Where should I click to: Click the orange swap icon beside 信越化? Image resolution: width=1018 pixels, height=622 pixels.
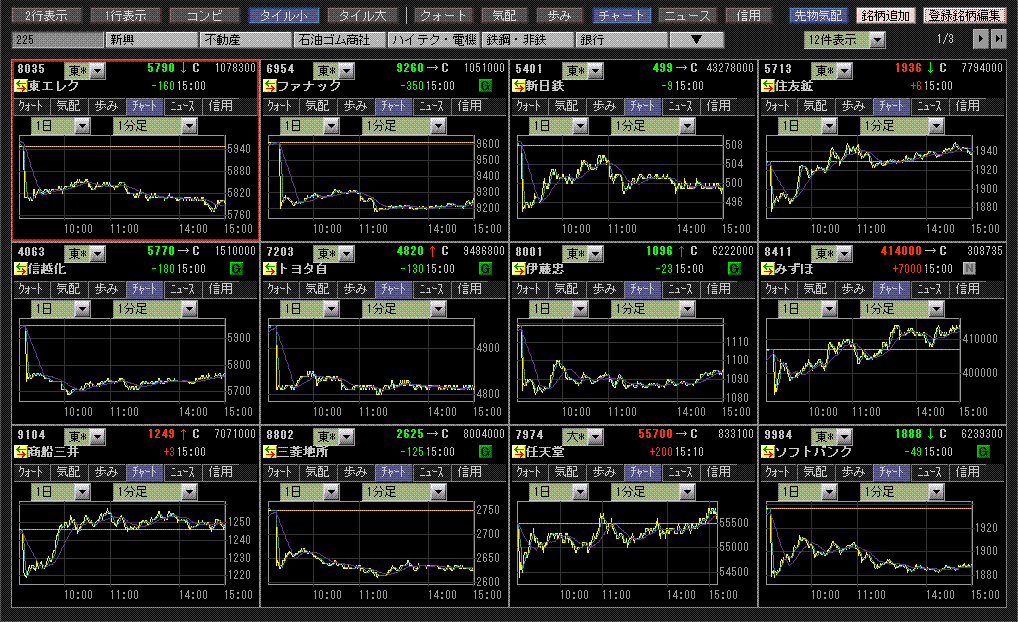click(x=21, y=269)
